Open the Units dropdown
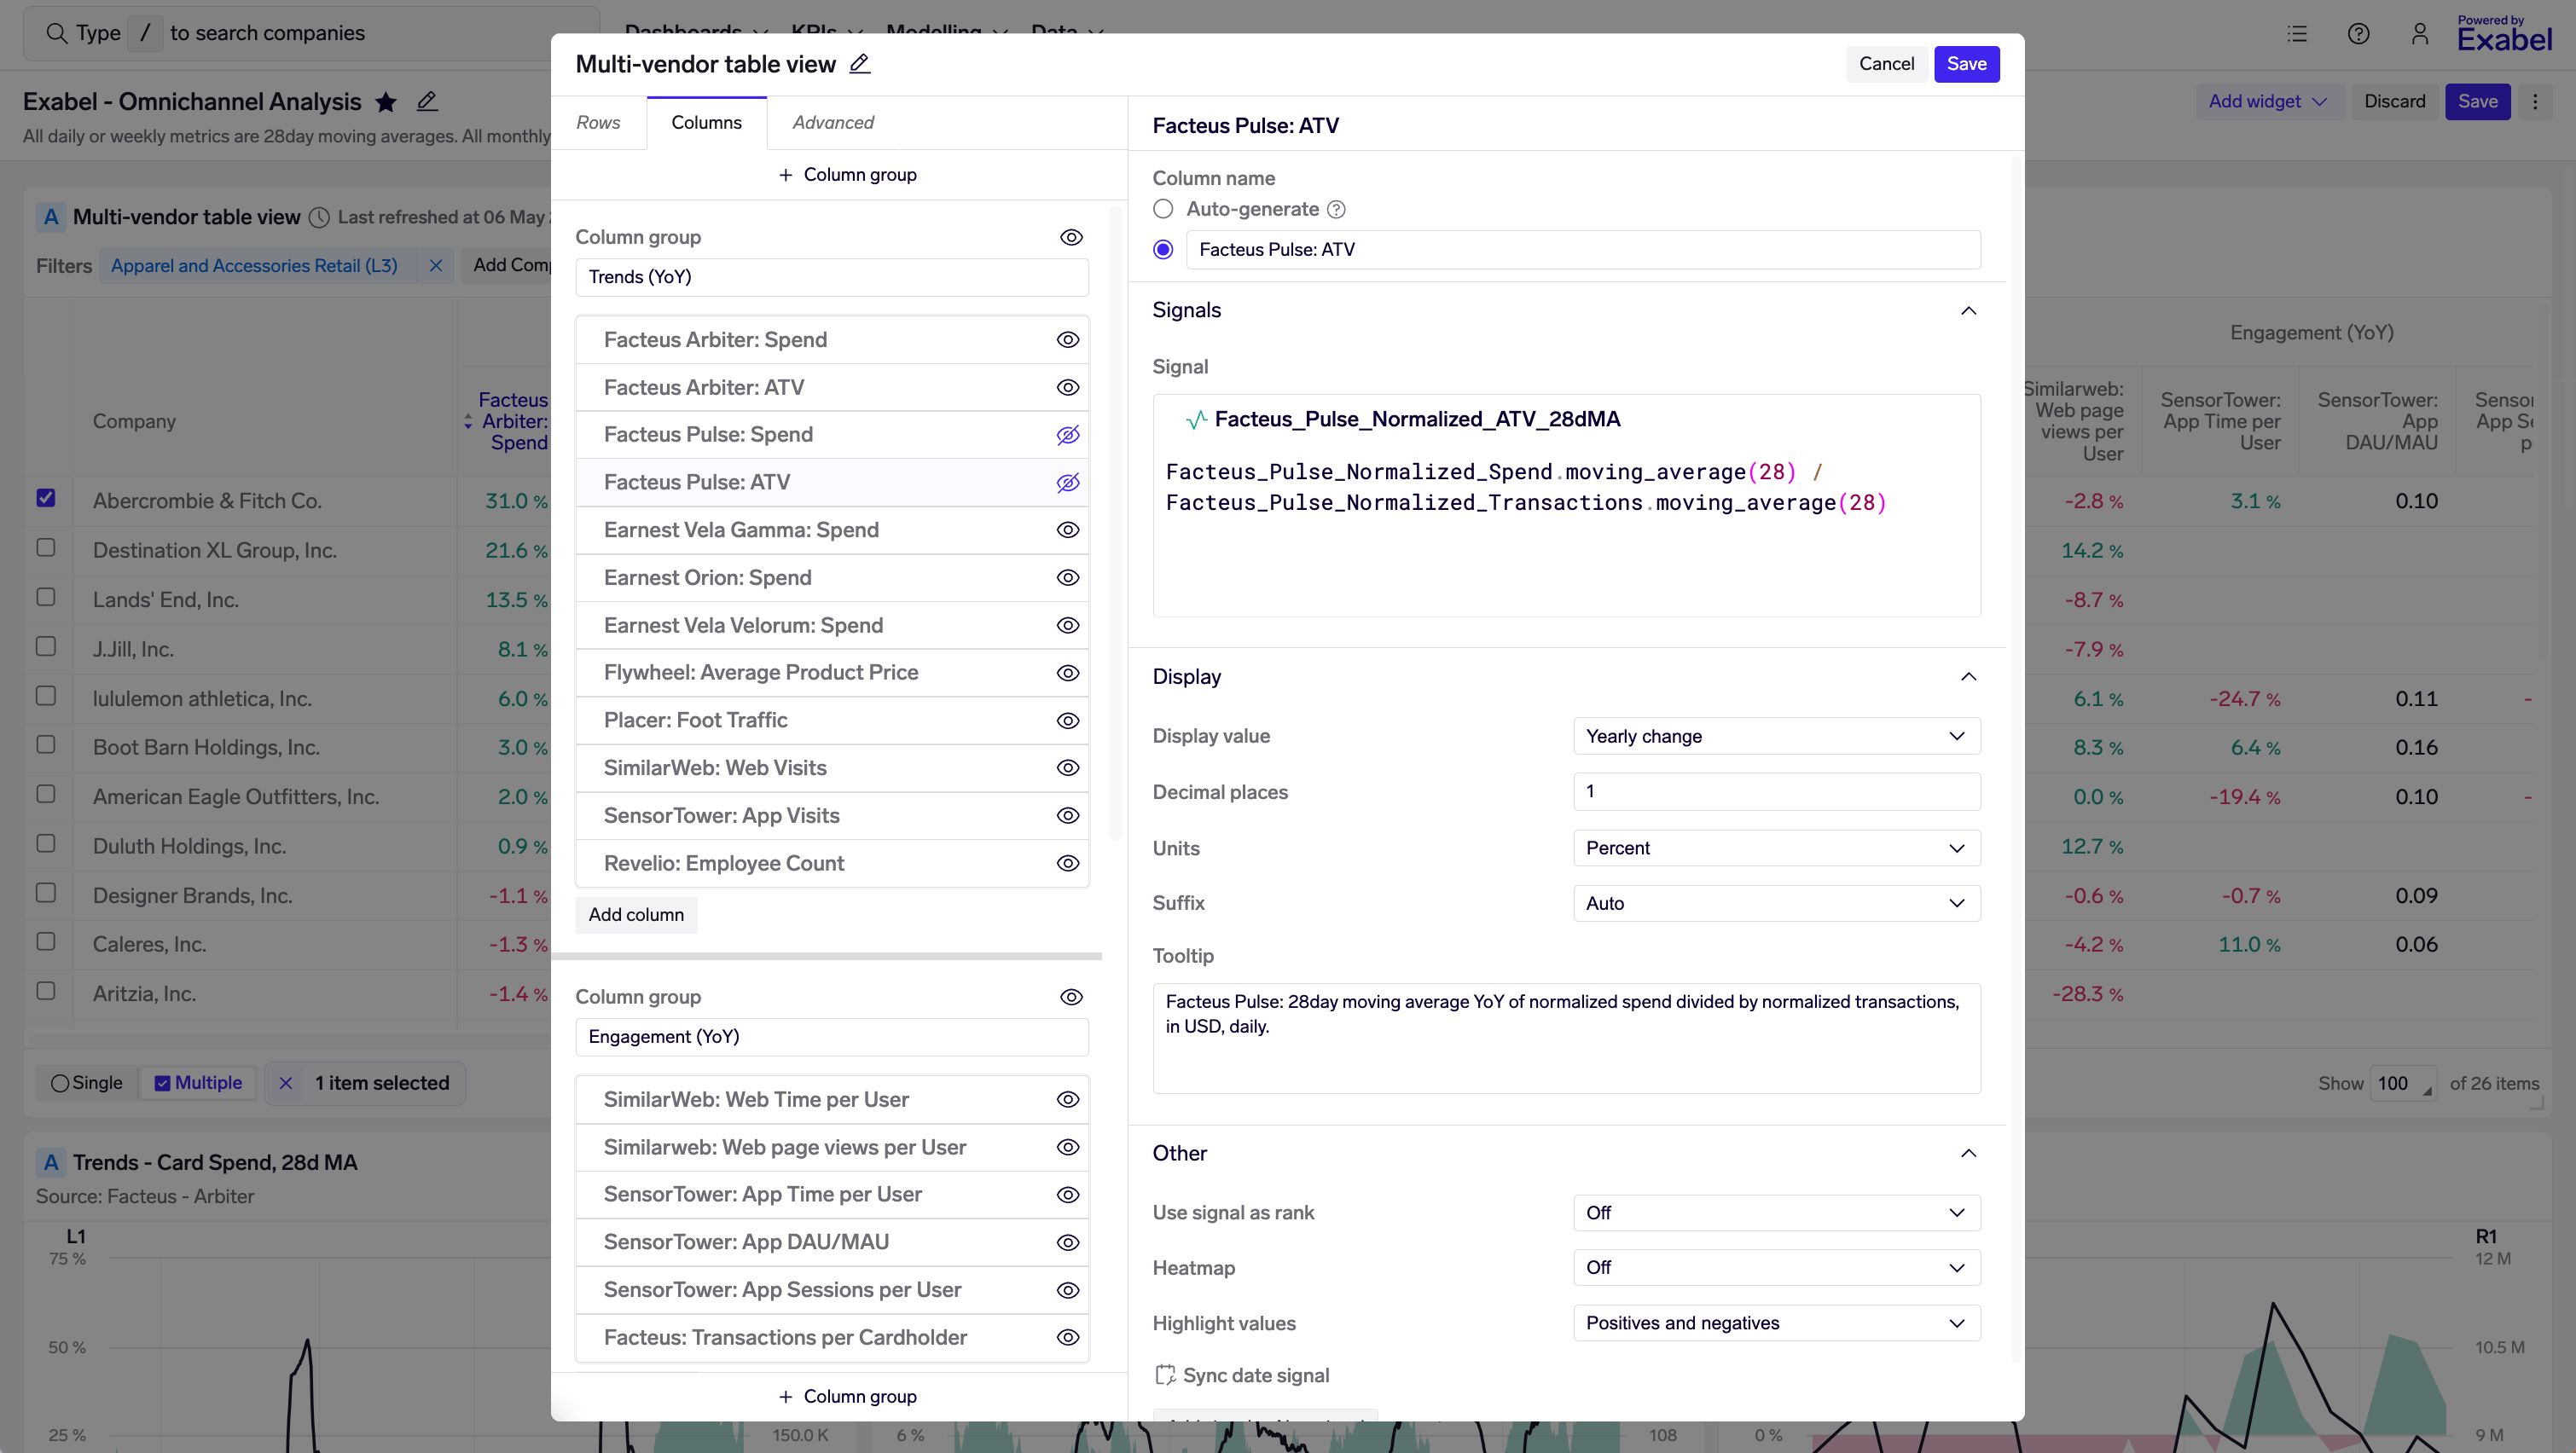The height and width of the screenshot is (1453, 2576). click(x=1776, y=849)
